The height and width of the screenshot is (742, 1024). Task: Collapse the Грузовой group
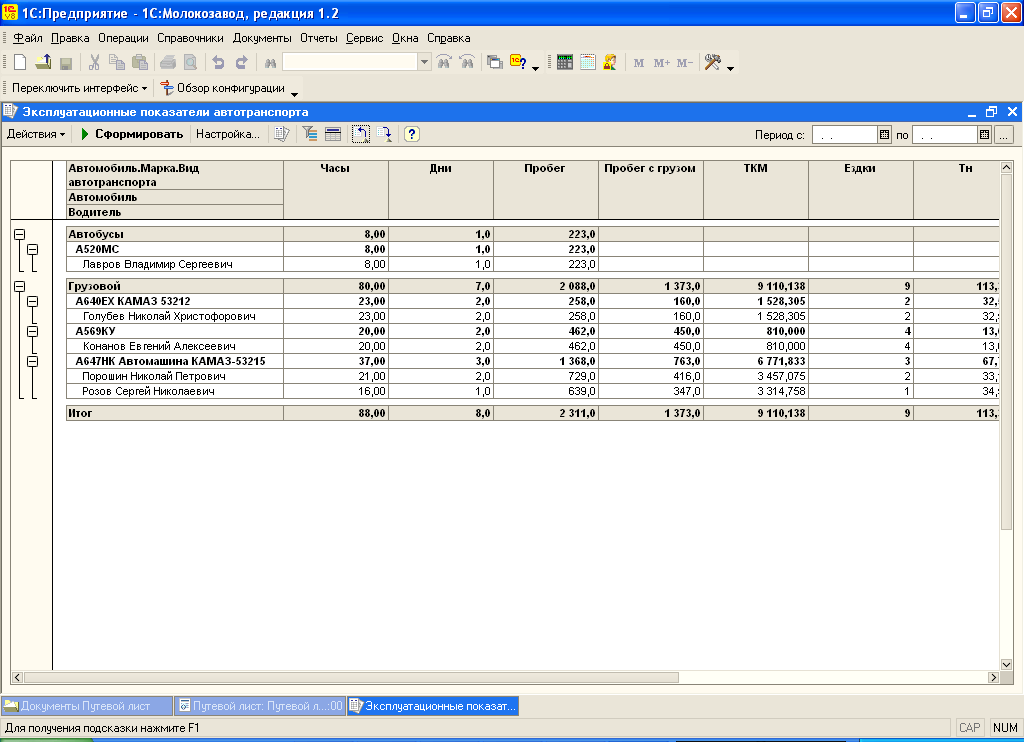[18, 286]
